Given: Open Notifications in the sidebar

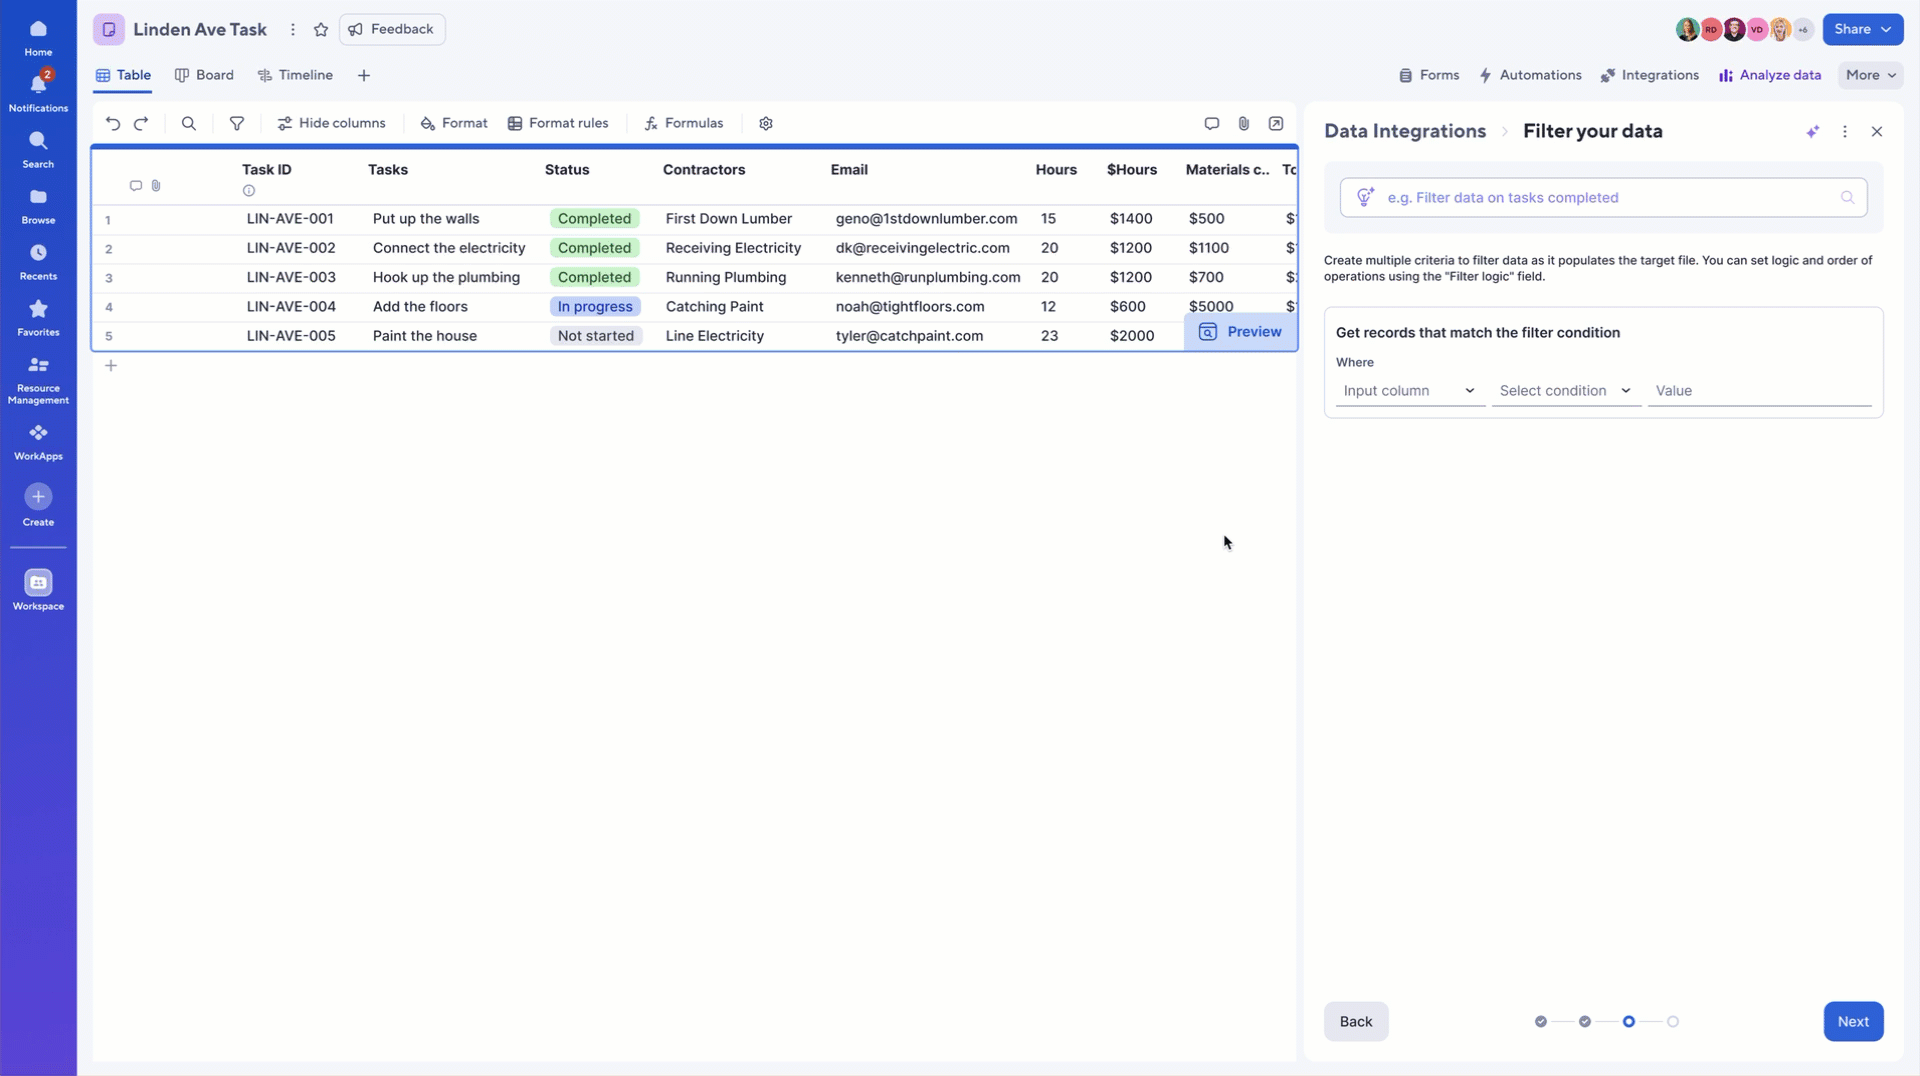Looking at the screenshot, I should pyautogui.click(x=38, y=92).
